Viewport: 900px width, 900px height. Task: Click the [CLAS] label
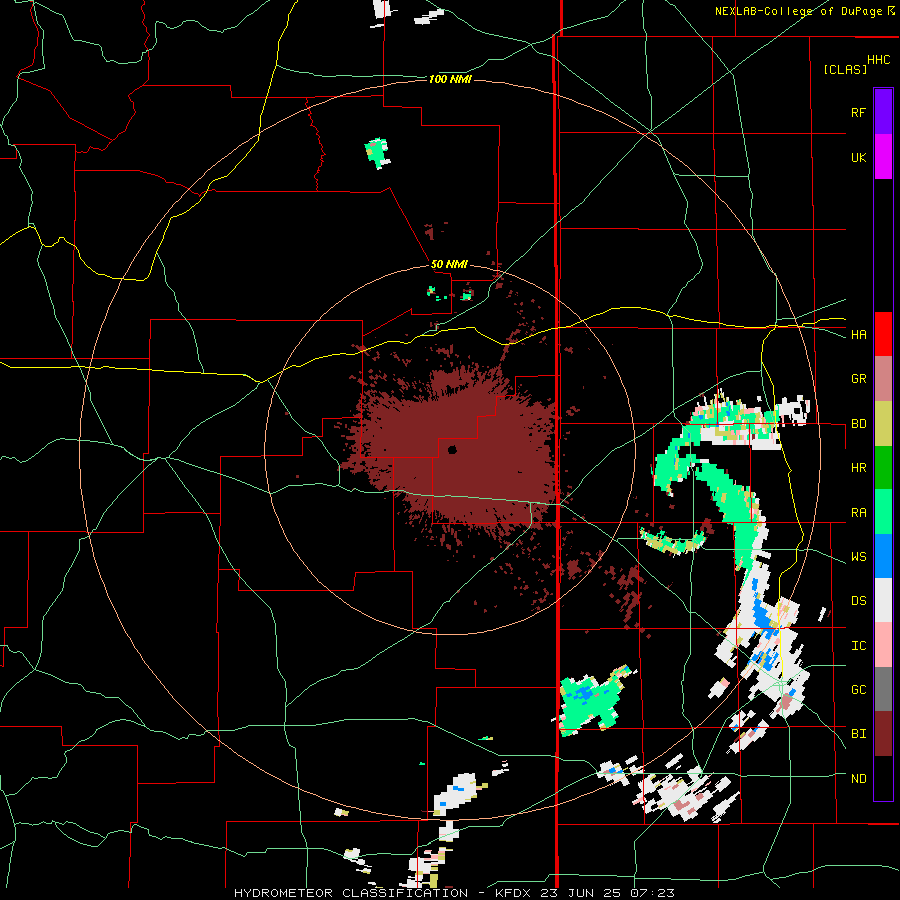pyautogui.click(x=845, y=69)
